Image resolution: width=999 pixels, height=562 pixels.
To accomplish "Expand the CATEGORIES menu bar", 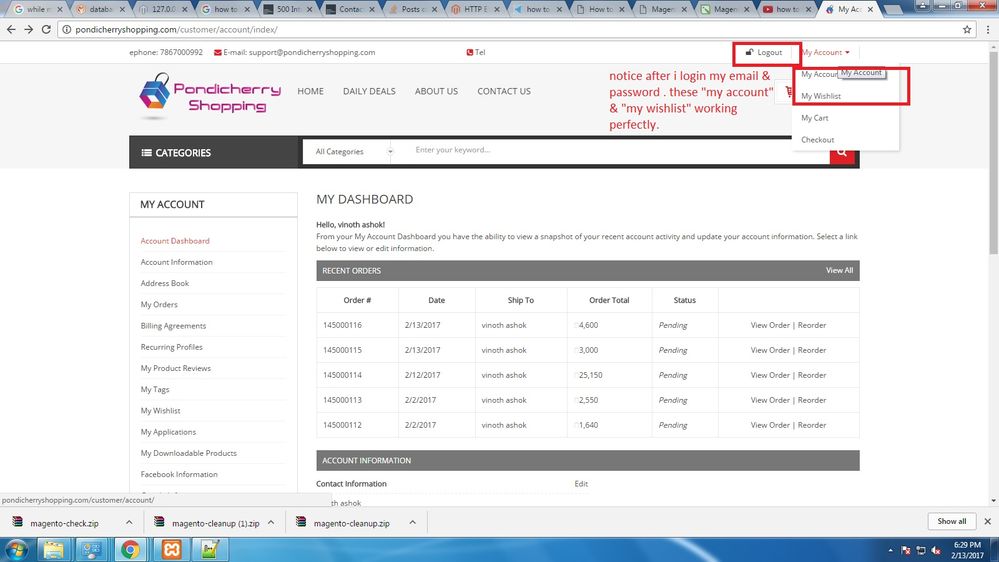I will click(x=215, y=153).
